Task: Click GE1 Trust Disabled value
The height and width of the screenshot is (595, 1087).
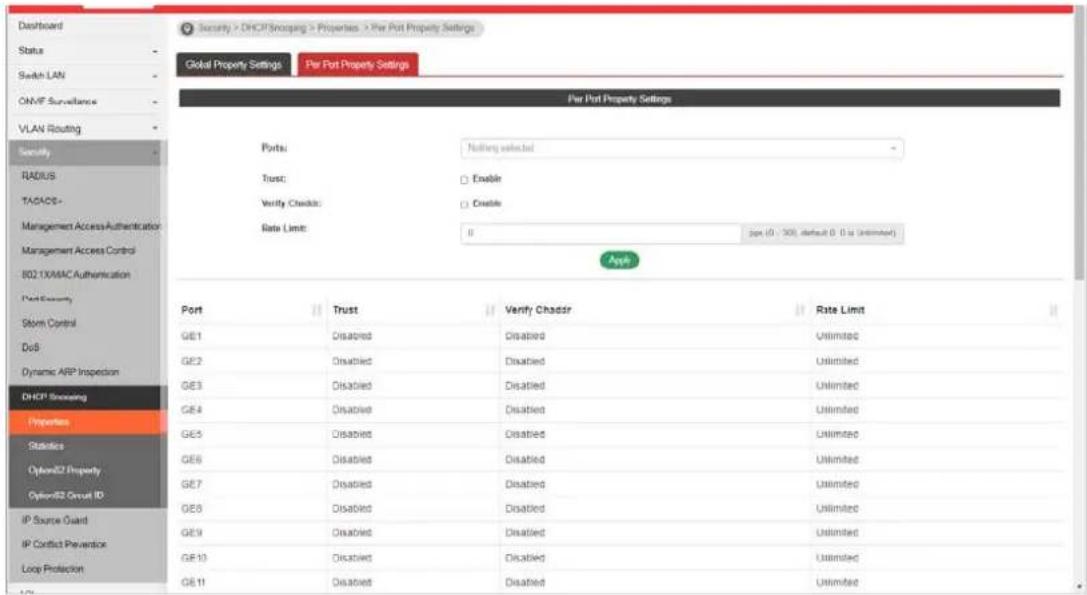Action: coord(351,336)
